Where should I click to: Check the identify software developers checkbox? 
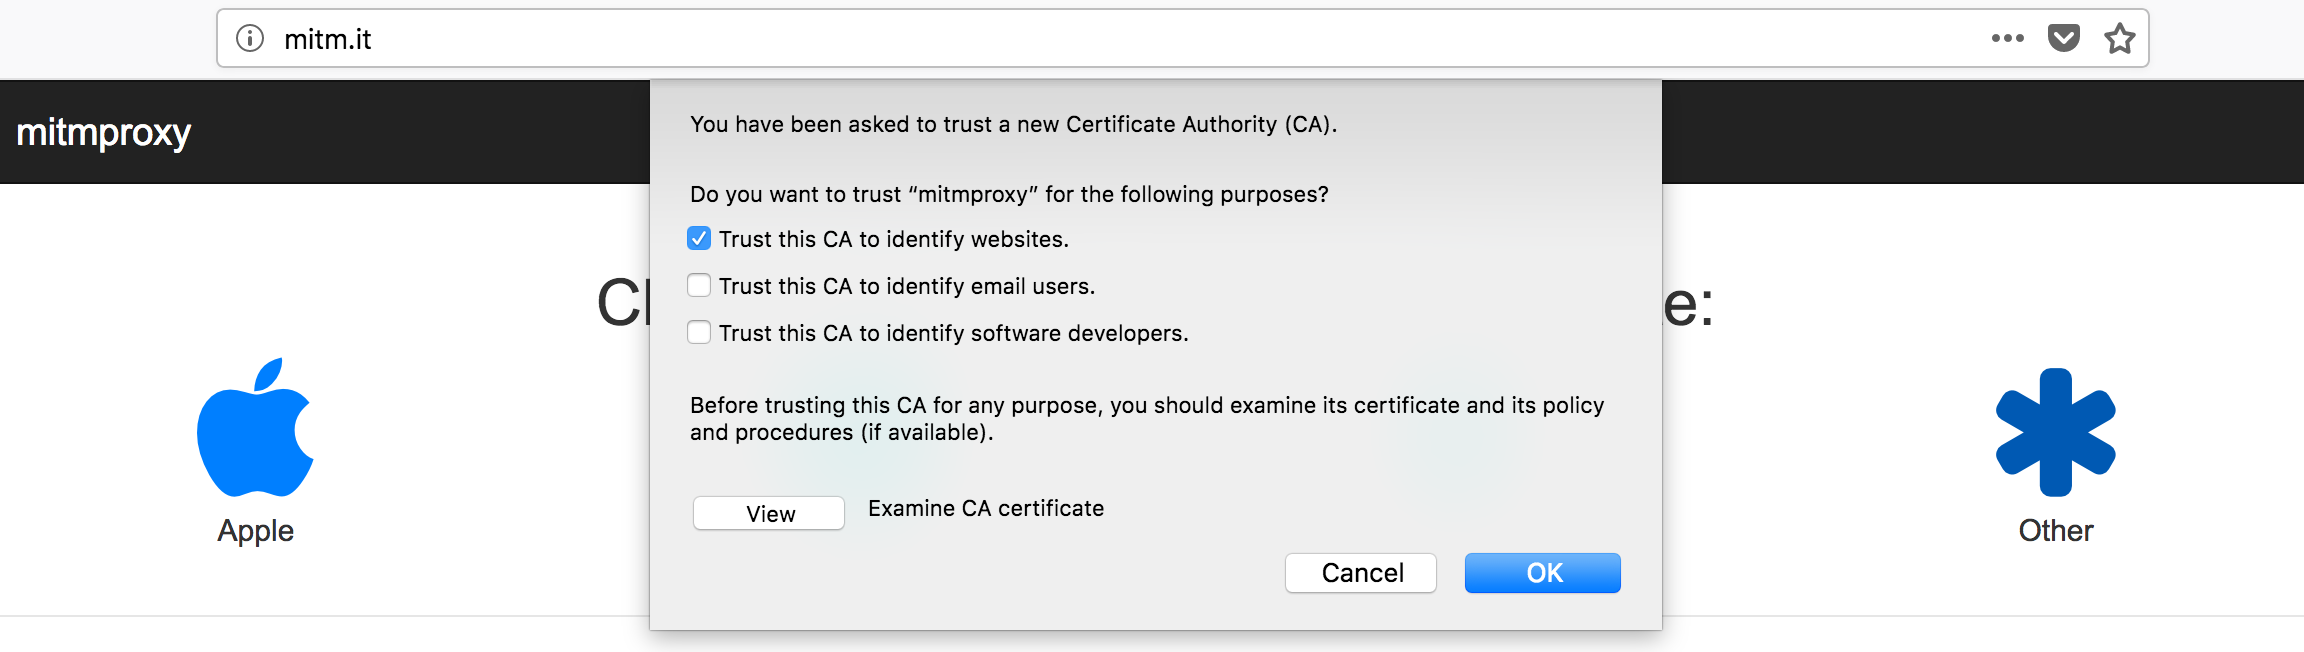(x=699, y=333)
